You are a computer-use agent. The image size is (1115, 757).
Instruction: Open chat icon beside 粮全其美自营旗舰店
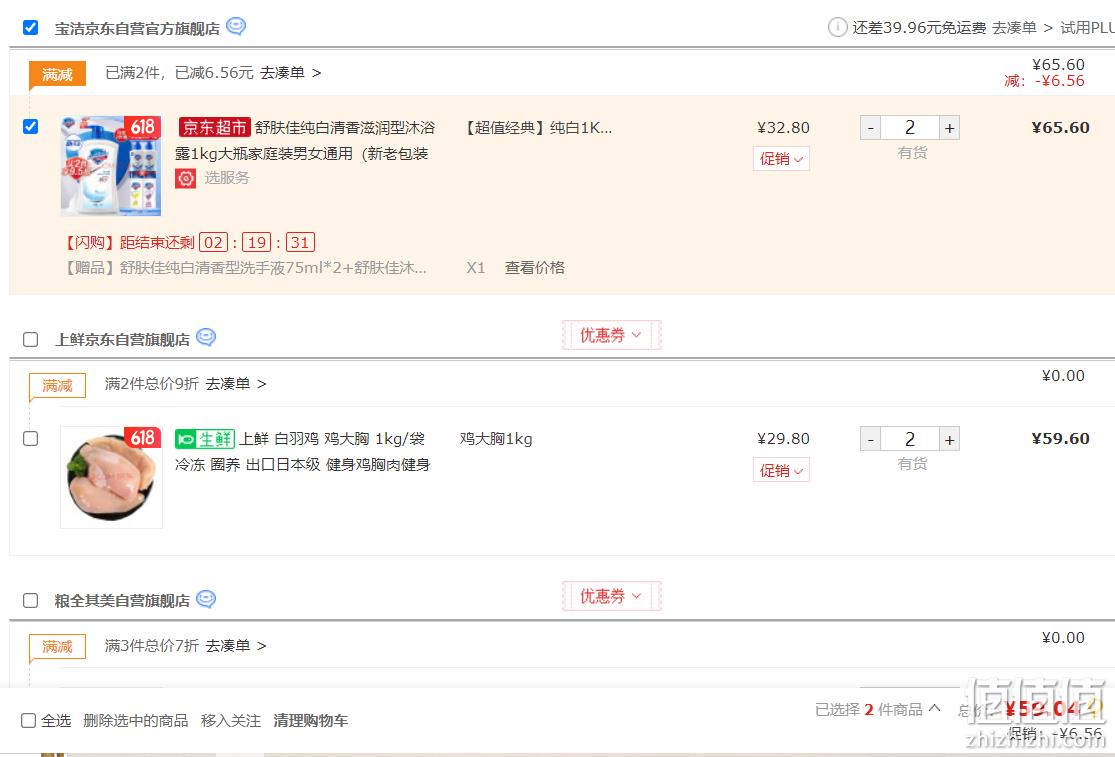pos(206,599)
